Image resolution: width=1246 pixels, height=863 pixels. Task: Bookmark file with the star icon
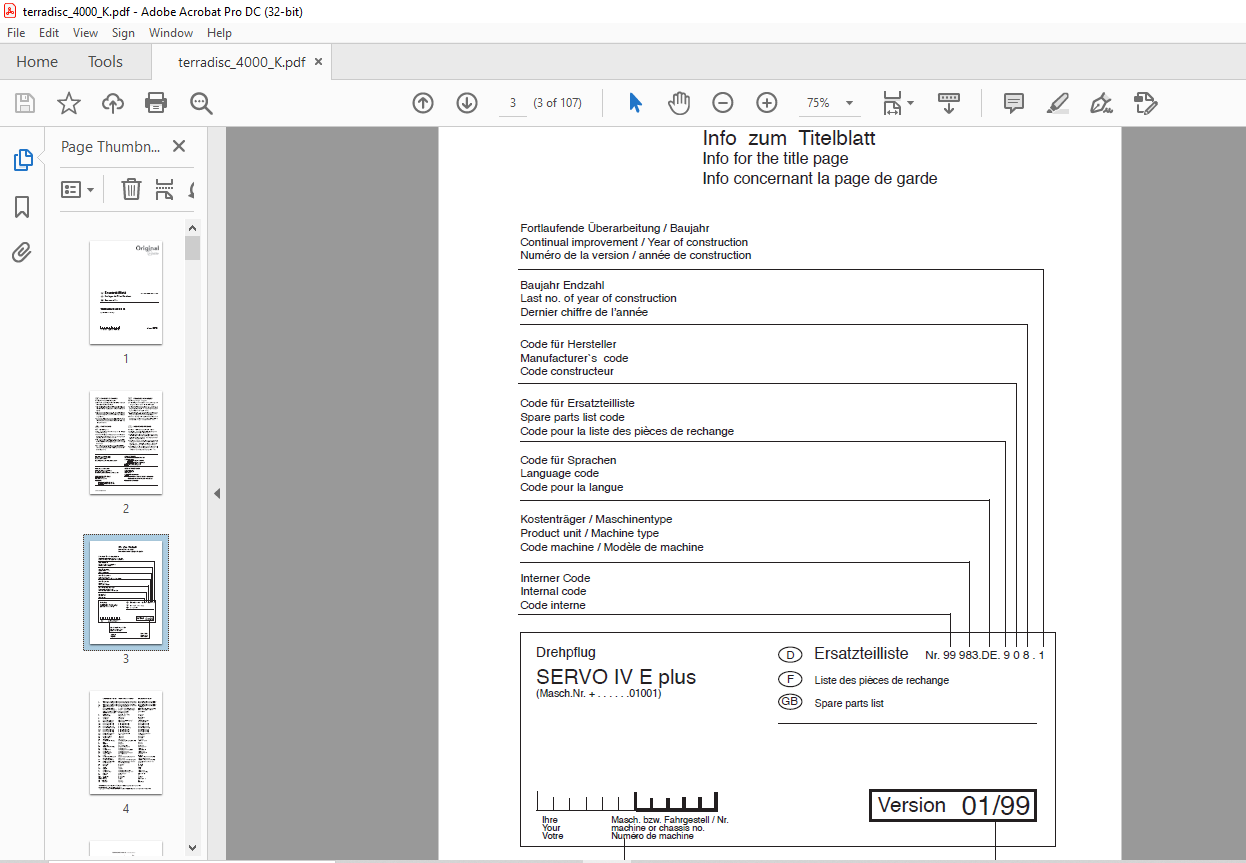click(68, 103)
